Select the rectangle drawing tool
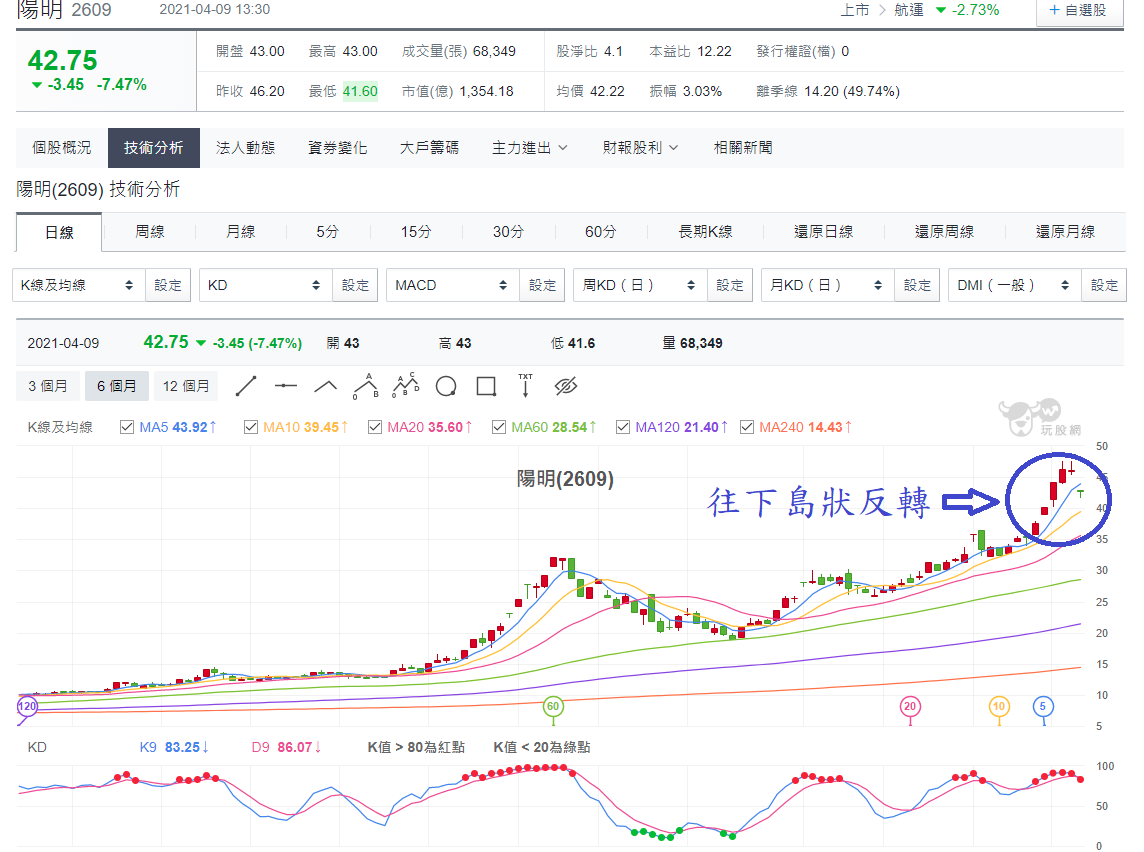 tap(486, 387)
